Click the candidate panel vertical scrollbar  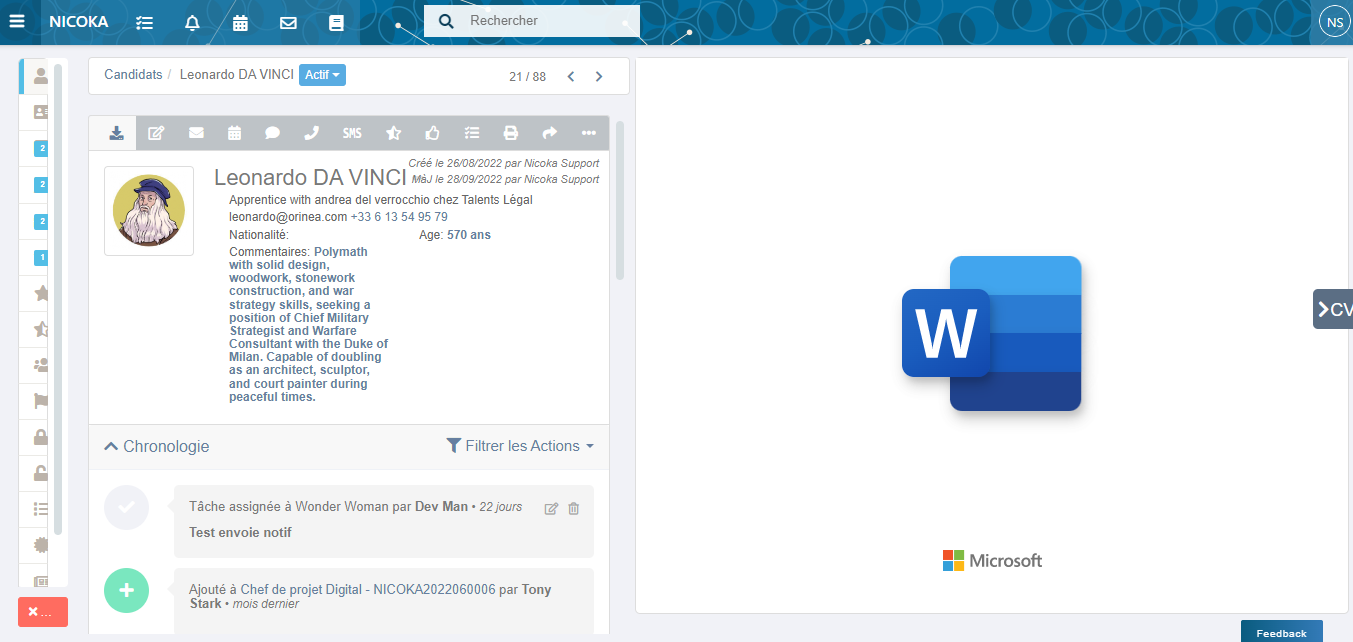pos(619,200)
